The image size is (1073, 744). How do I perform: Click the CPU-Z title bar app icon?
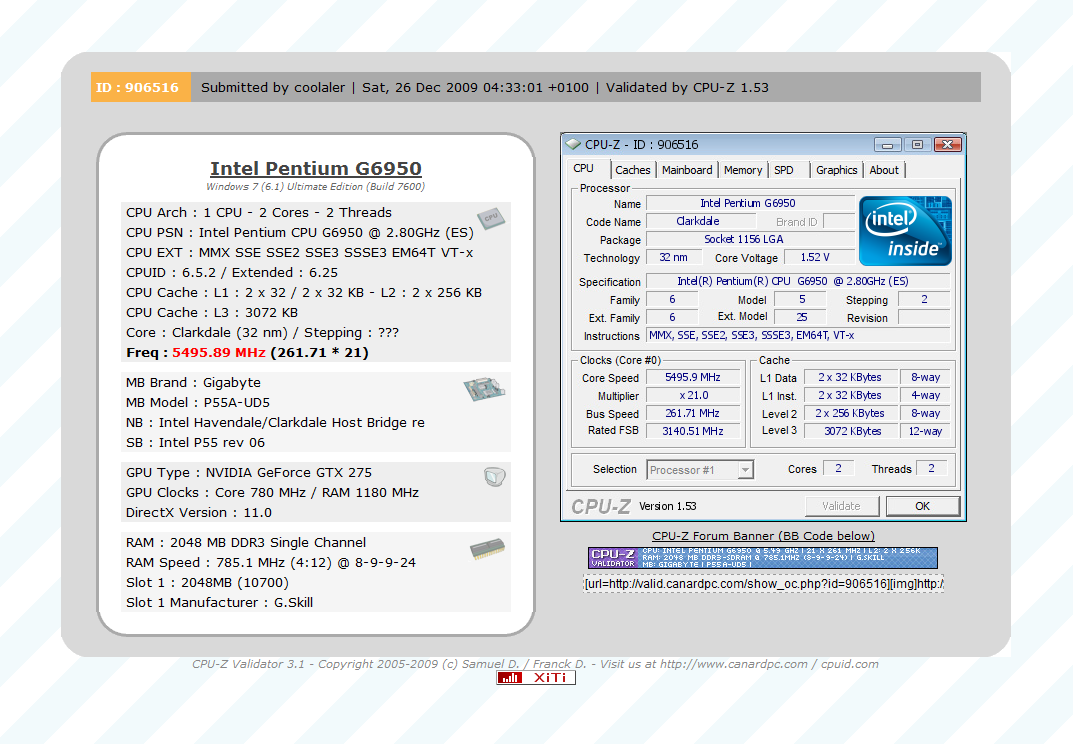pyautogui.click(x=572, y=144)
